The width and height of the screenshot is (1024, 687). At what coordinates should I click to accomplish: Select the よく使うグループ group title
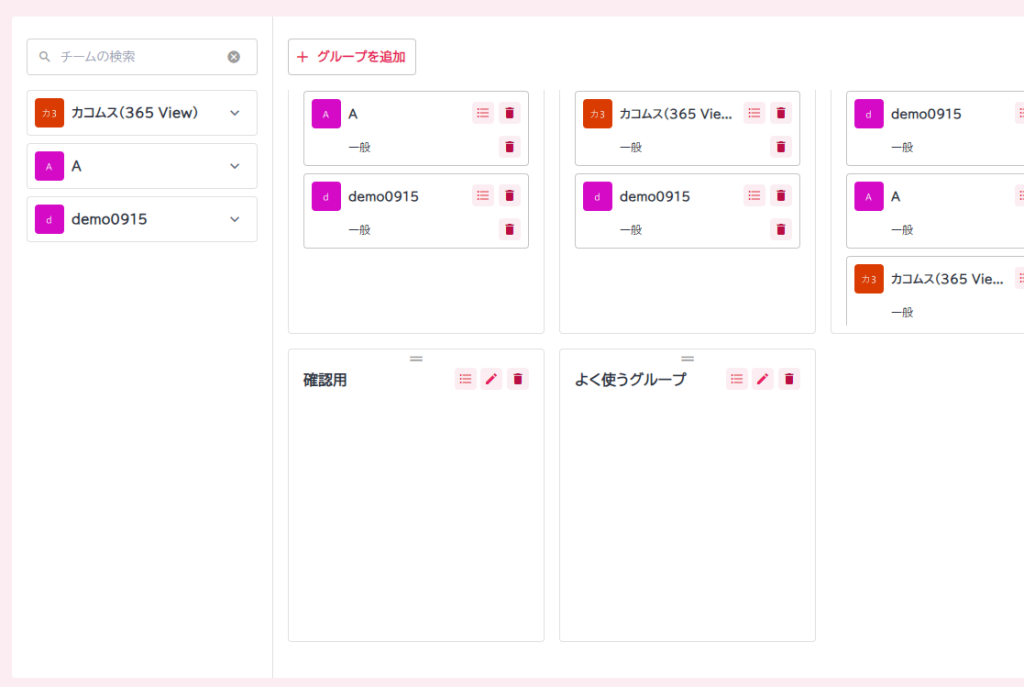[x=630, y=380]
